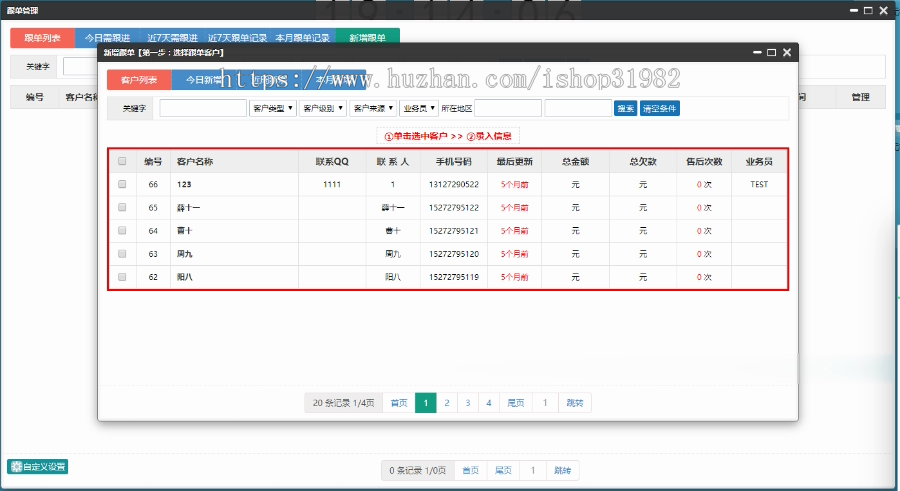Expand the 客户级别 dropdown
This screenshot has height=491, width=900.
click(x=323, y=108)
